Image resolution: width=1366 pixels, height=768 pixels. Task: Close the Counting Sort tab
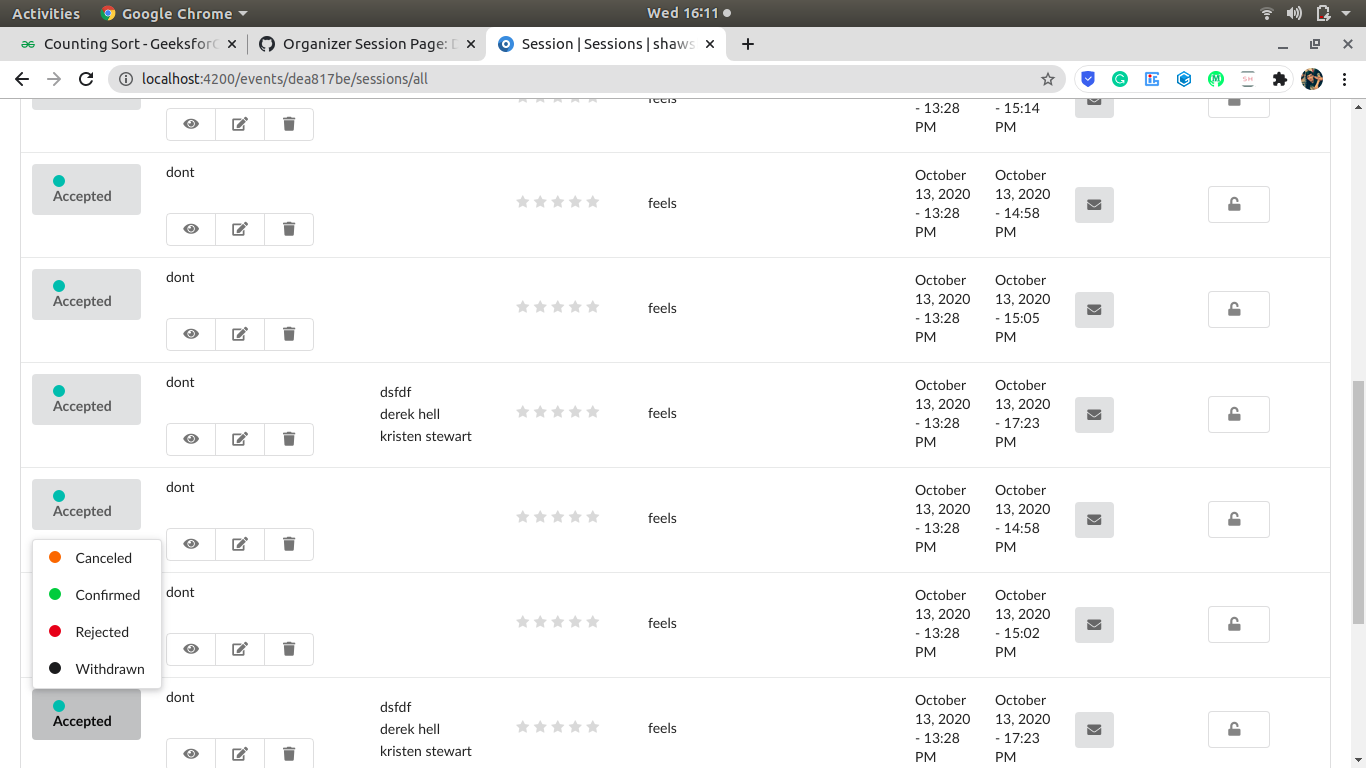click(232, 44)
